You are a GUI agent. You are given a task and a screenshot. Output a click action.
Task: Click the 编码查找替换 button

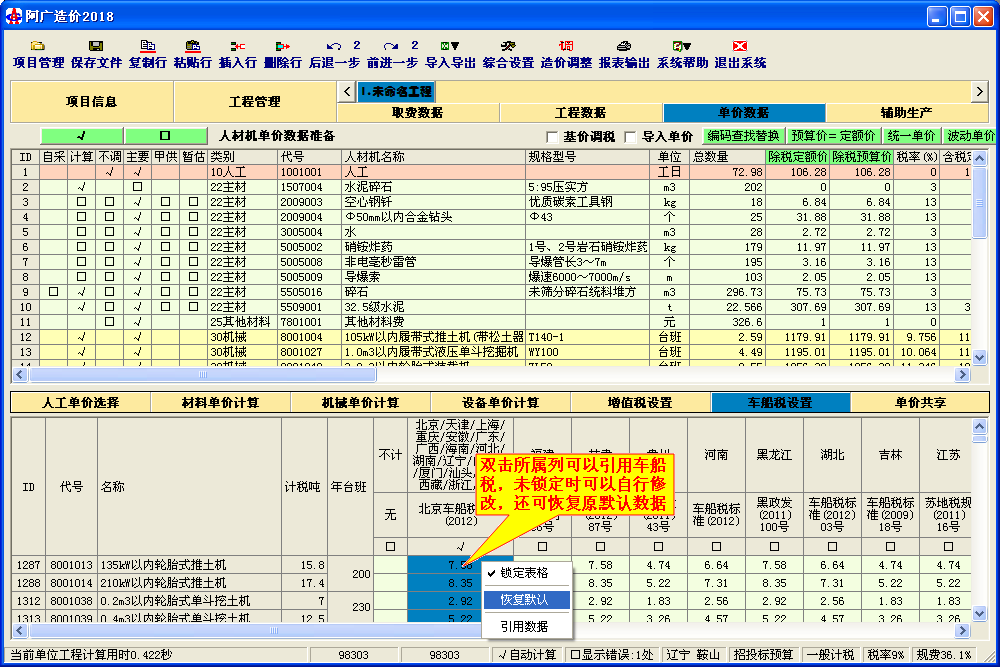click(744, 136)
